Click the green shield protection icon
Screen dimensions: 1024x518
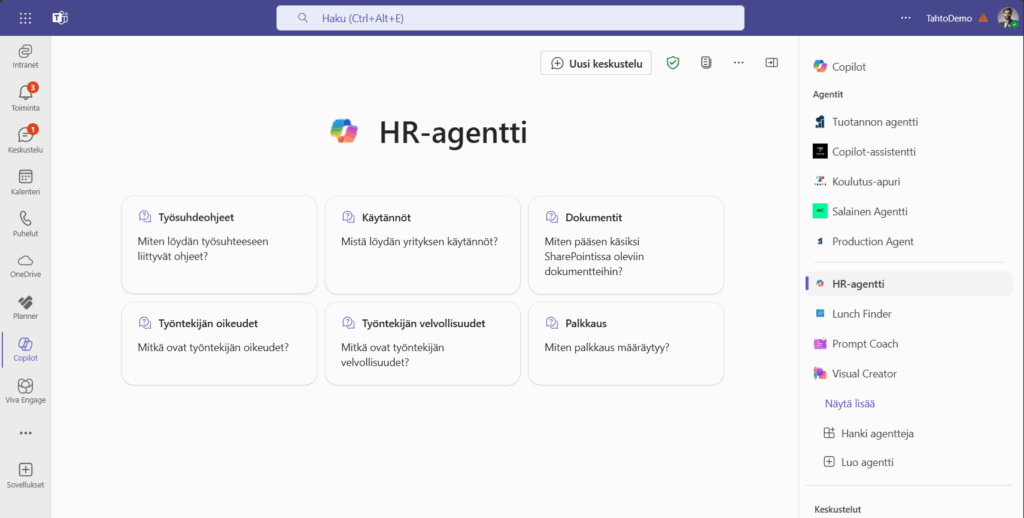[673, 63]
